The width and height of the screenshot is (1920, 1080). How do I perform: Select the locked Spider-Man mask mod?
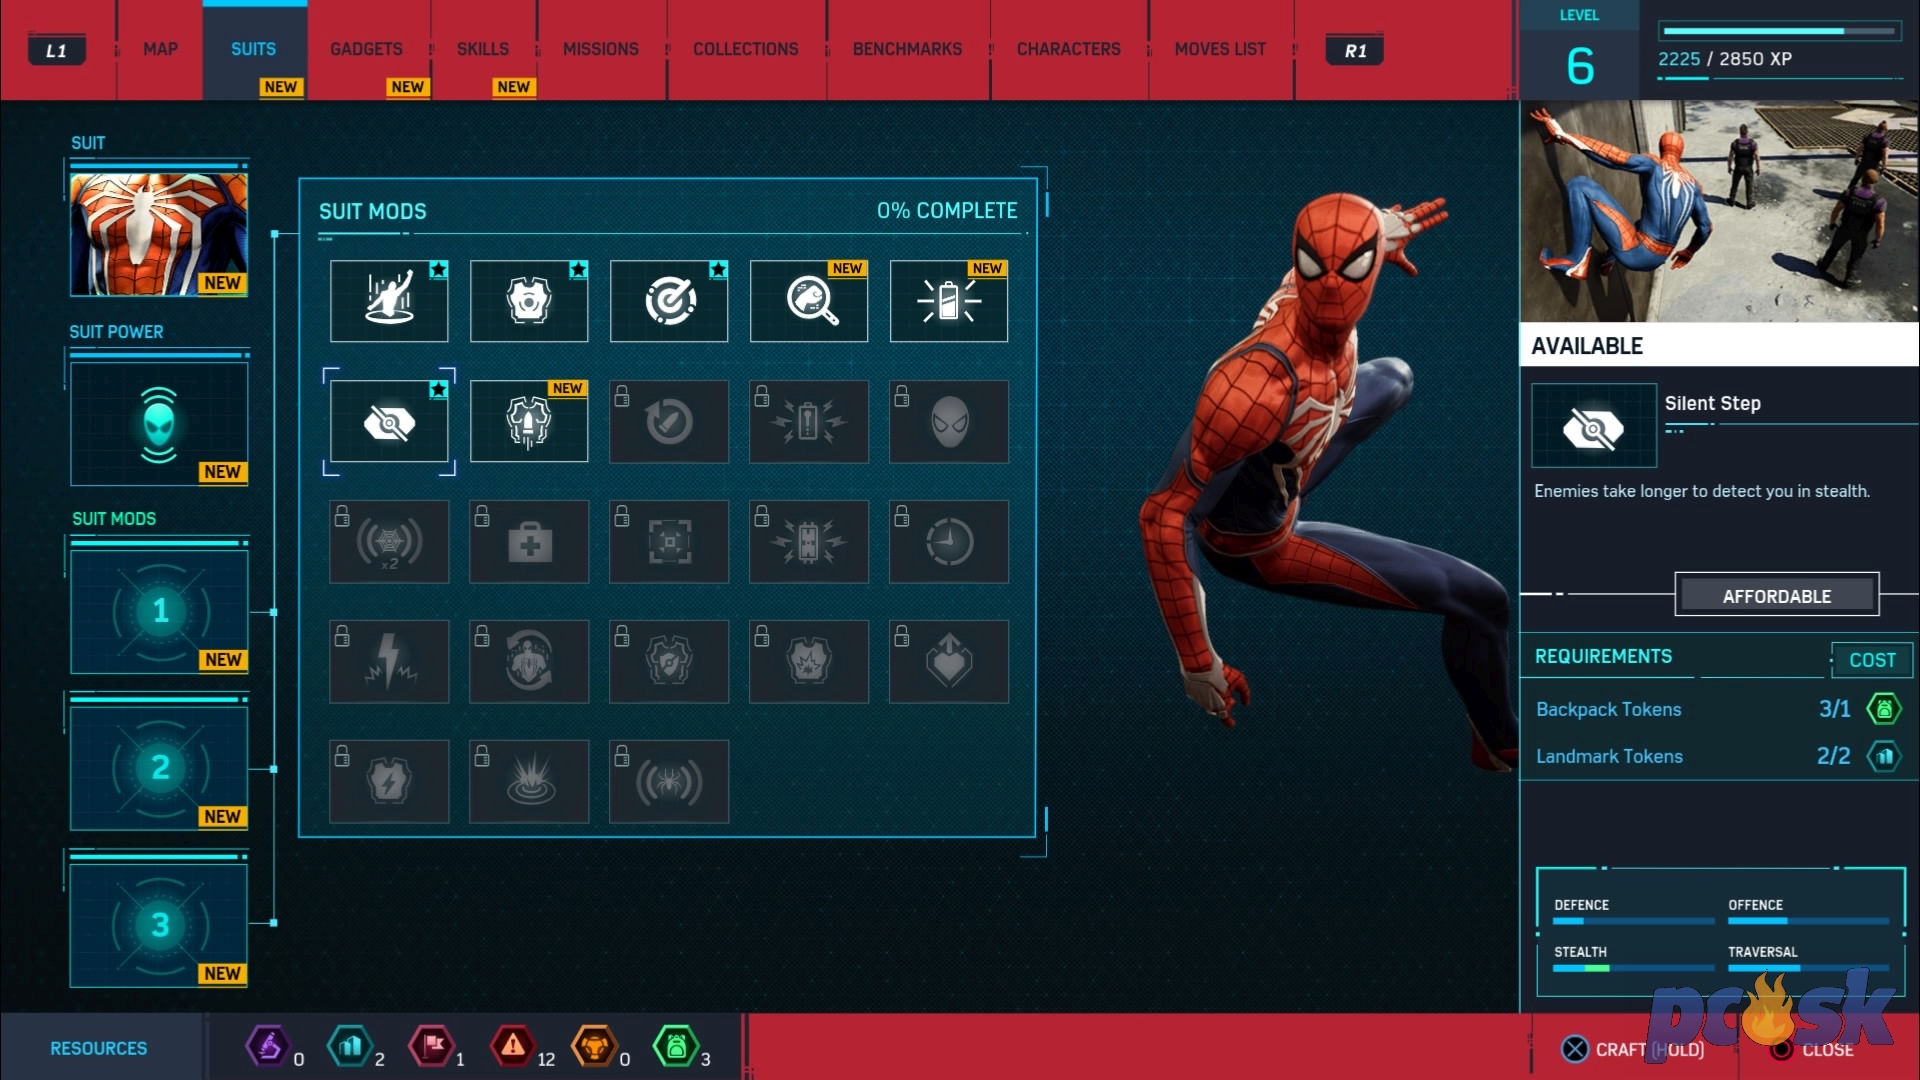tap(949, 421)
